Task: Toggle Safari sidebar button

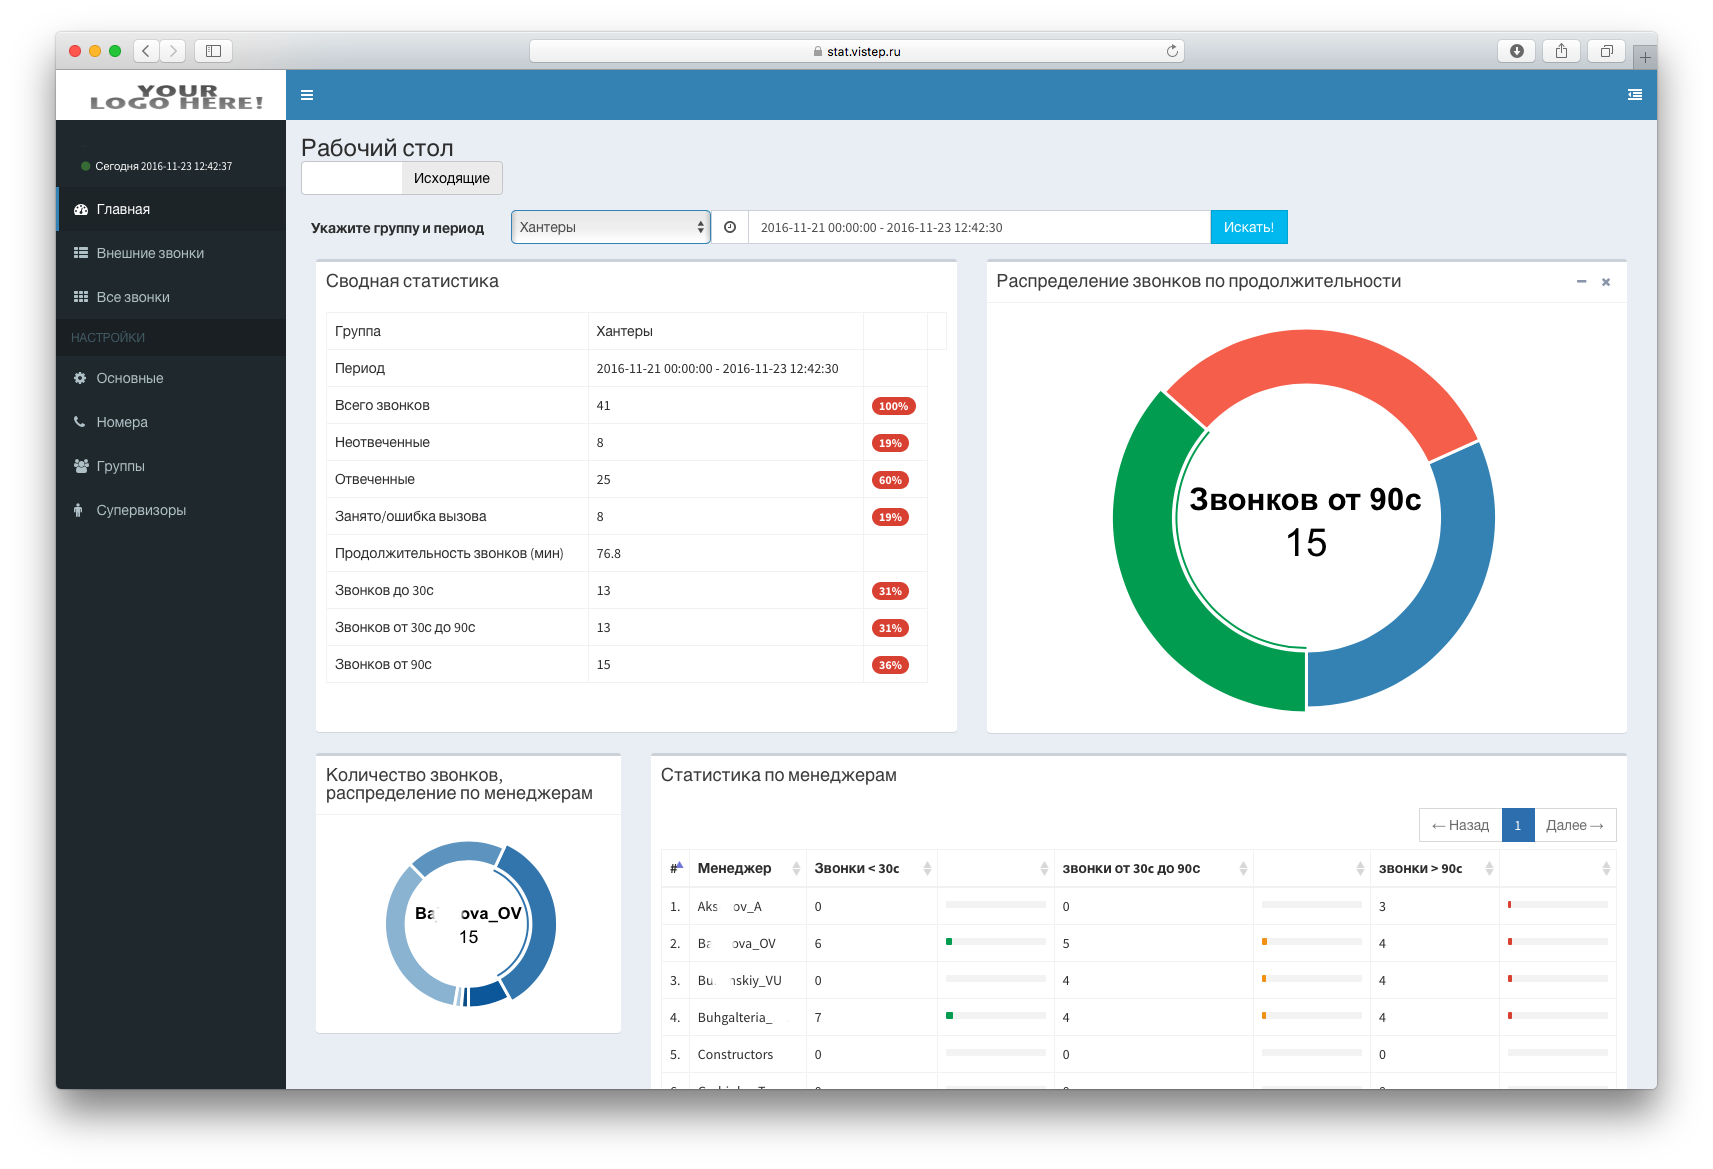Action: tap(213, 51)
